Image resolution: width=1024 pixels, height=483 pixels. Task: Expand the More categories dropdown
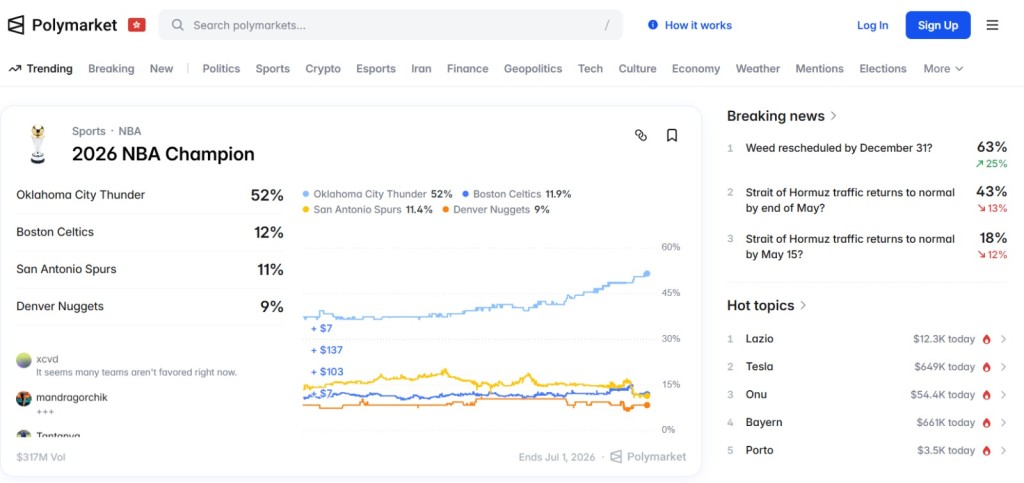(x=943, y=69)
